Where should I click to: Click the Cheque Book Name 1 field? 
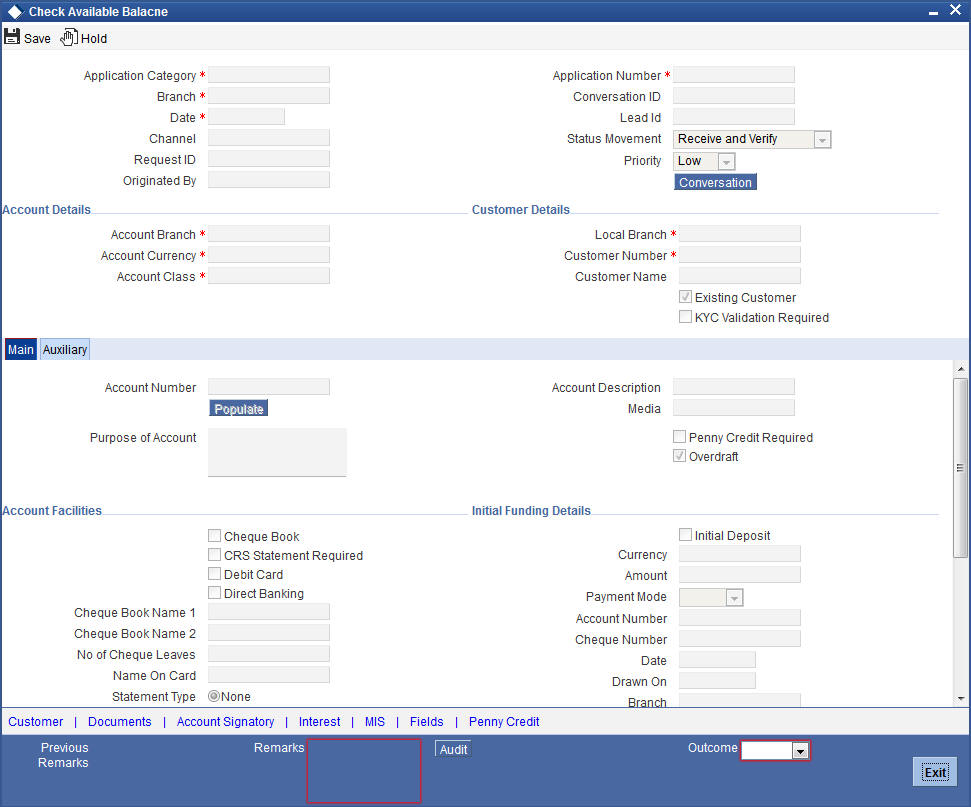click(x=269, y=612)
